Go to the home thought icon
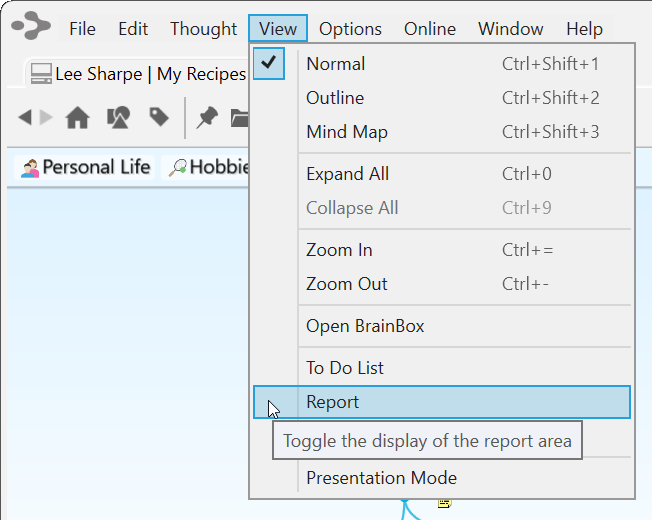The height and width of the screenshot is (520, 652). (x=77, y=118)
